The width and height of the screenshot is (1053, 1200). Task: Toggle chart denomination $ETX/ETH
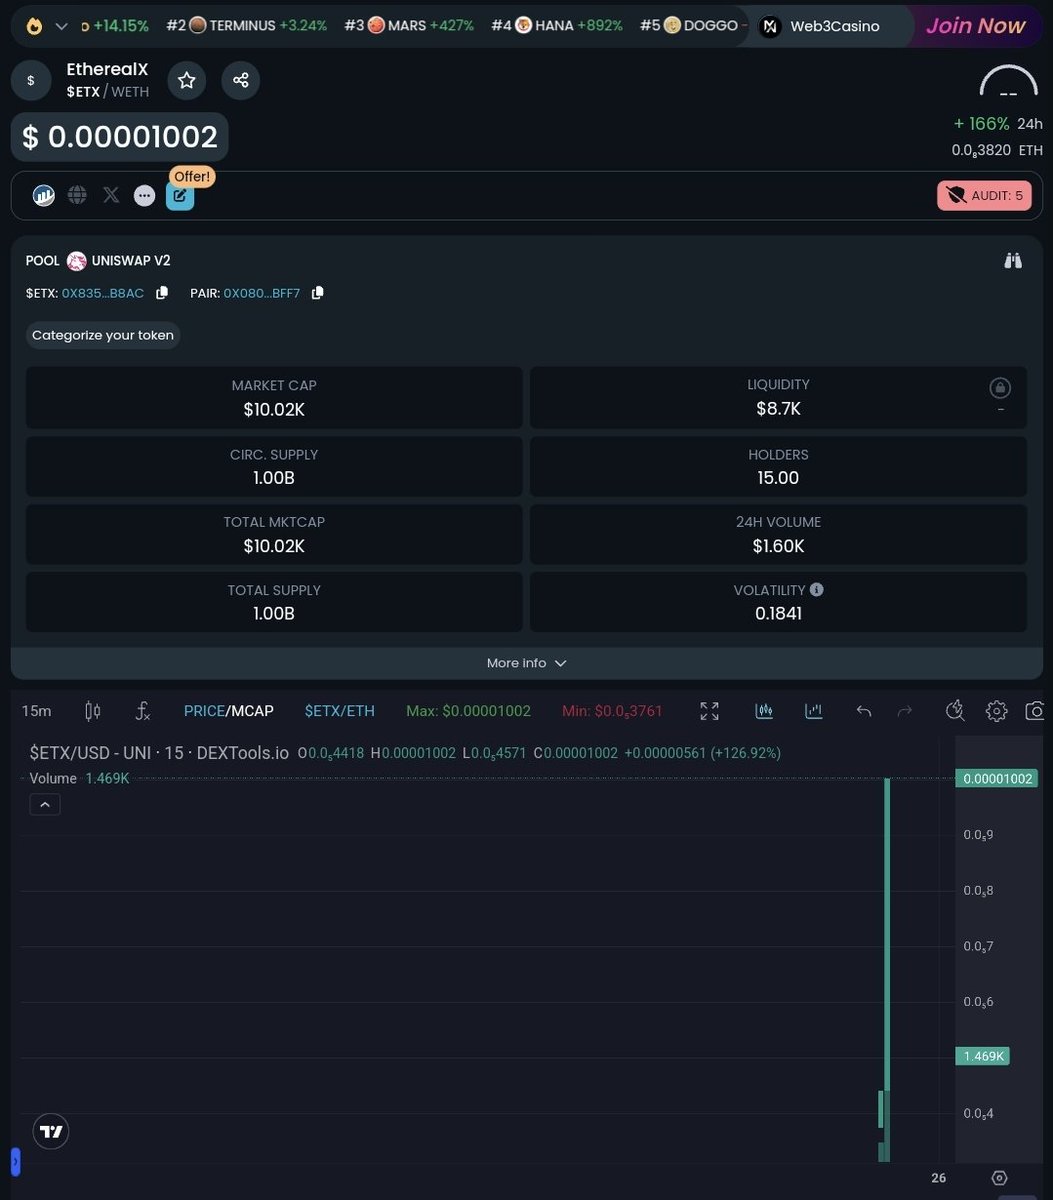coord(340,711)
